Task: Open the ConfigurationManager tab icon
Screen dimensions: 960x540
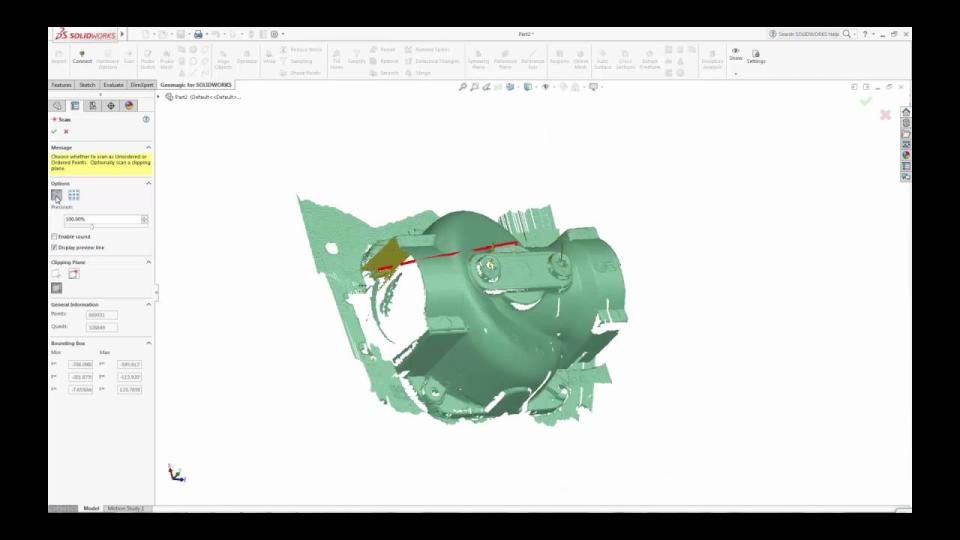Action: [92, 106]
